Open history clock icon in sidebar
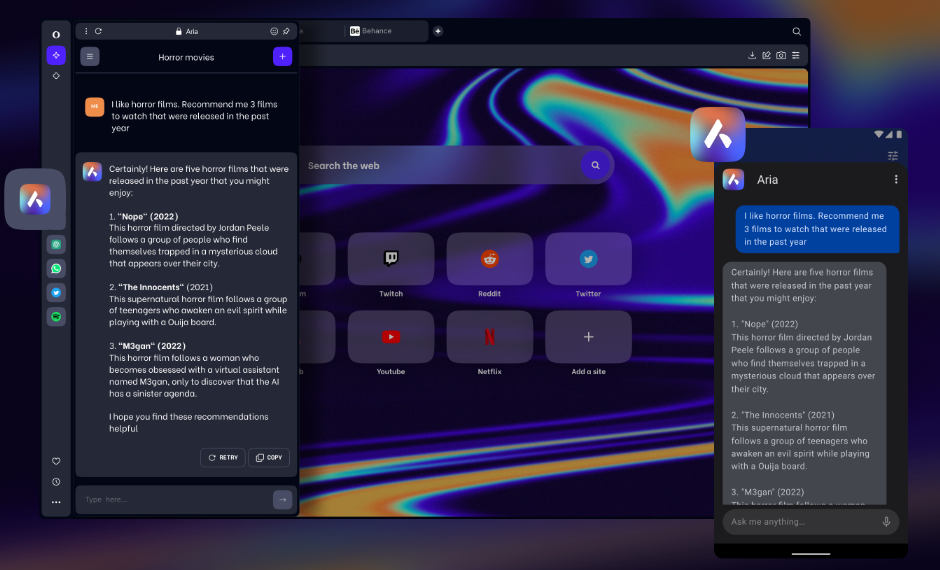 (56, 482)
